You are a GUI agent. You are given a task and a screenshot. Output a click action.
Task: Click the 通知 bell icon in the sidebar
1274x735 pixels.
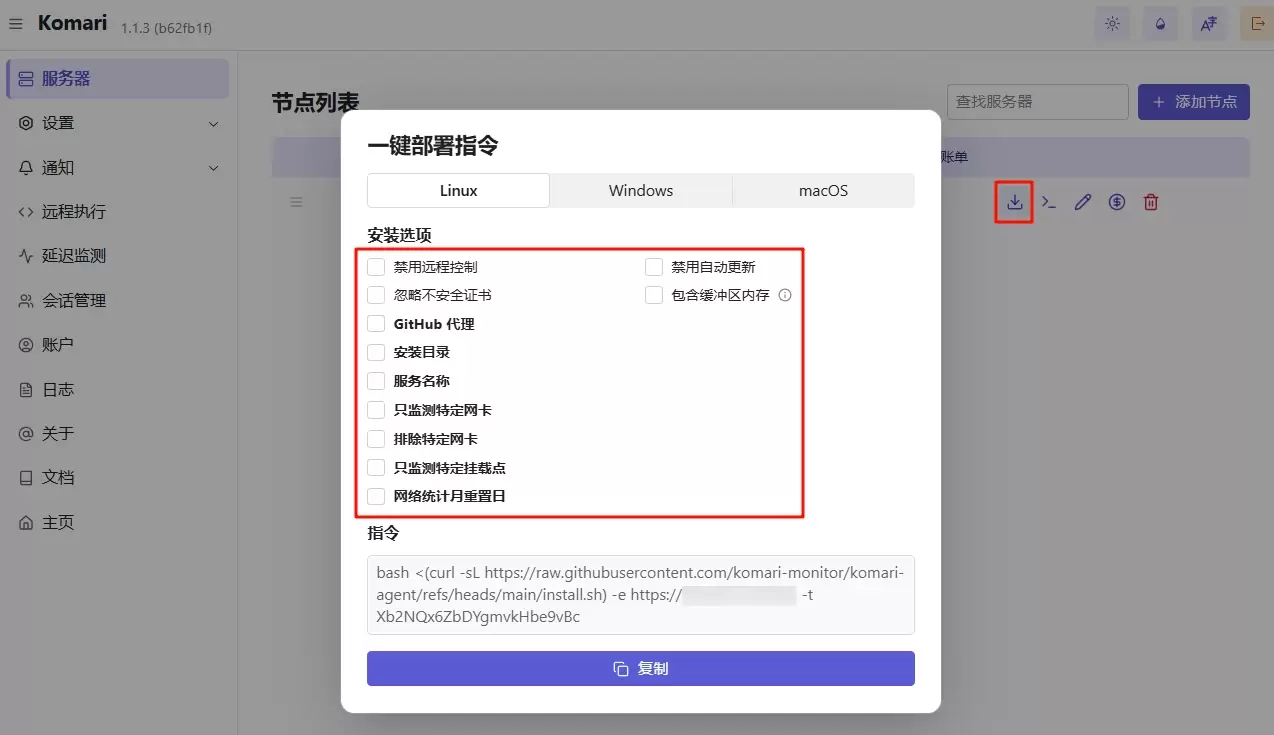(x=26, y=168)
